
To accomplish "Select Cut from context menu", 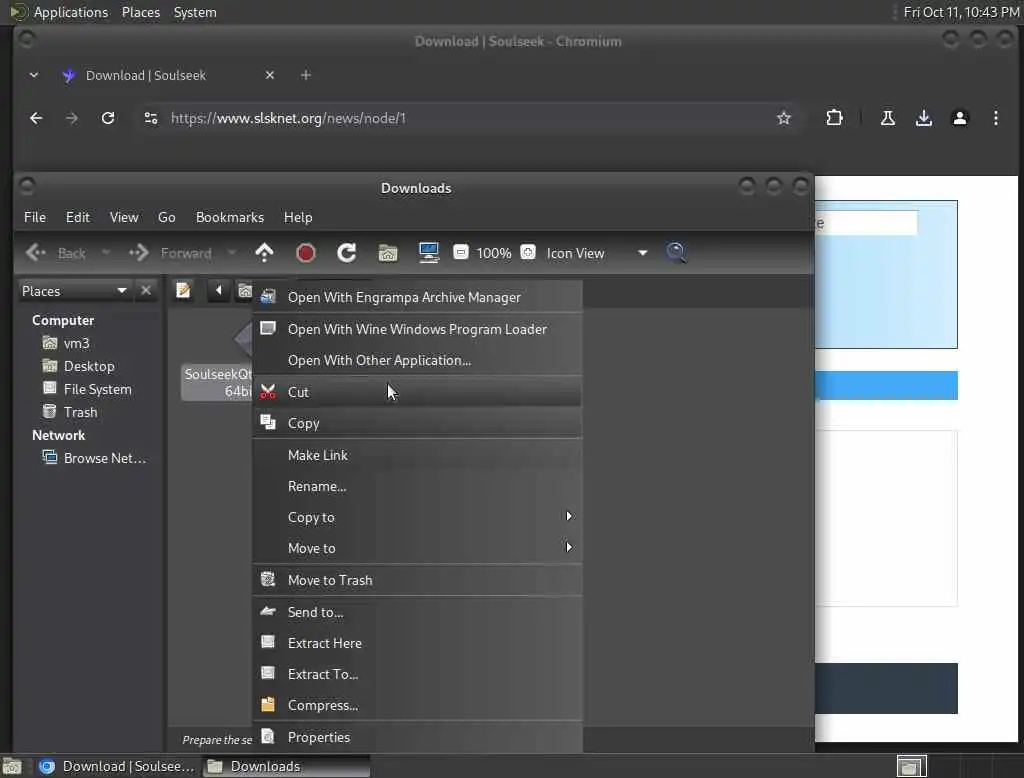I will pyautogui.click(x=417, y=392).
